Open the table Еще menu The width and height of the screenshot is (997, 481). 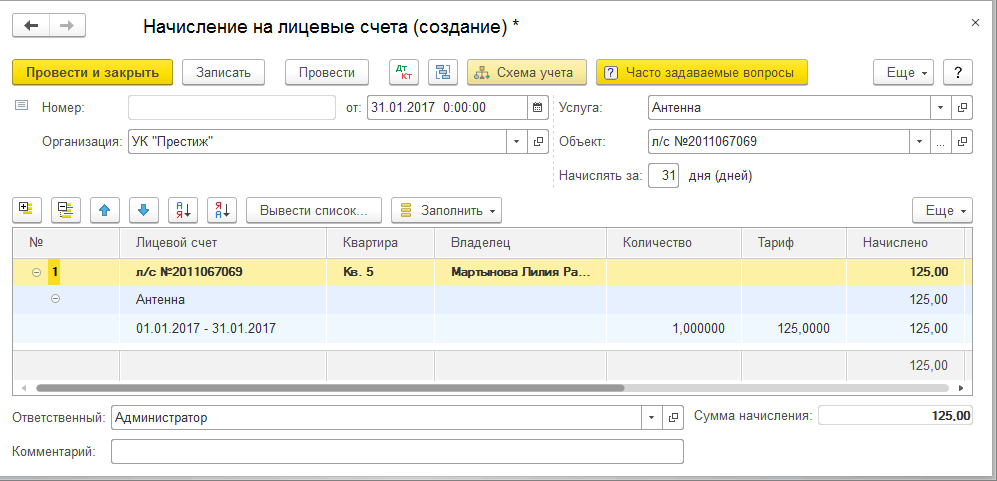click(942, 210)
